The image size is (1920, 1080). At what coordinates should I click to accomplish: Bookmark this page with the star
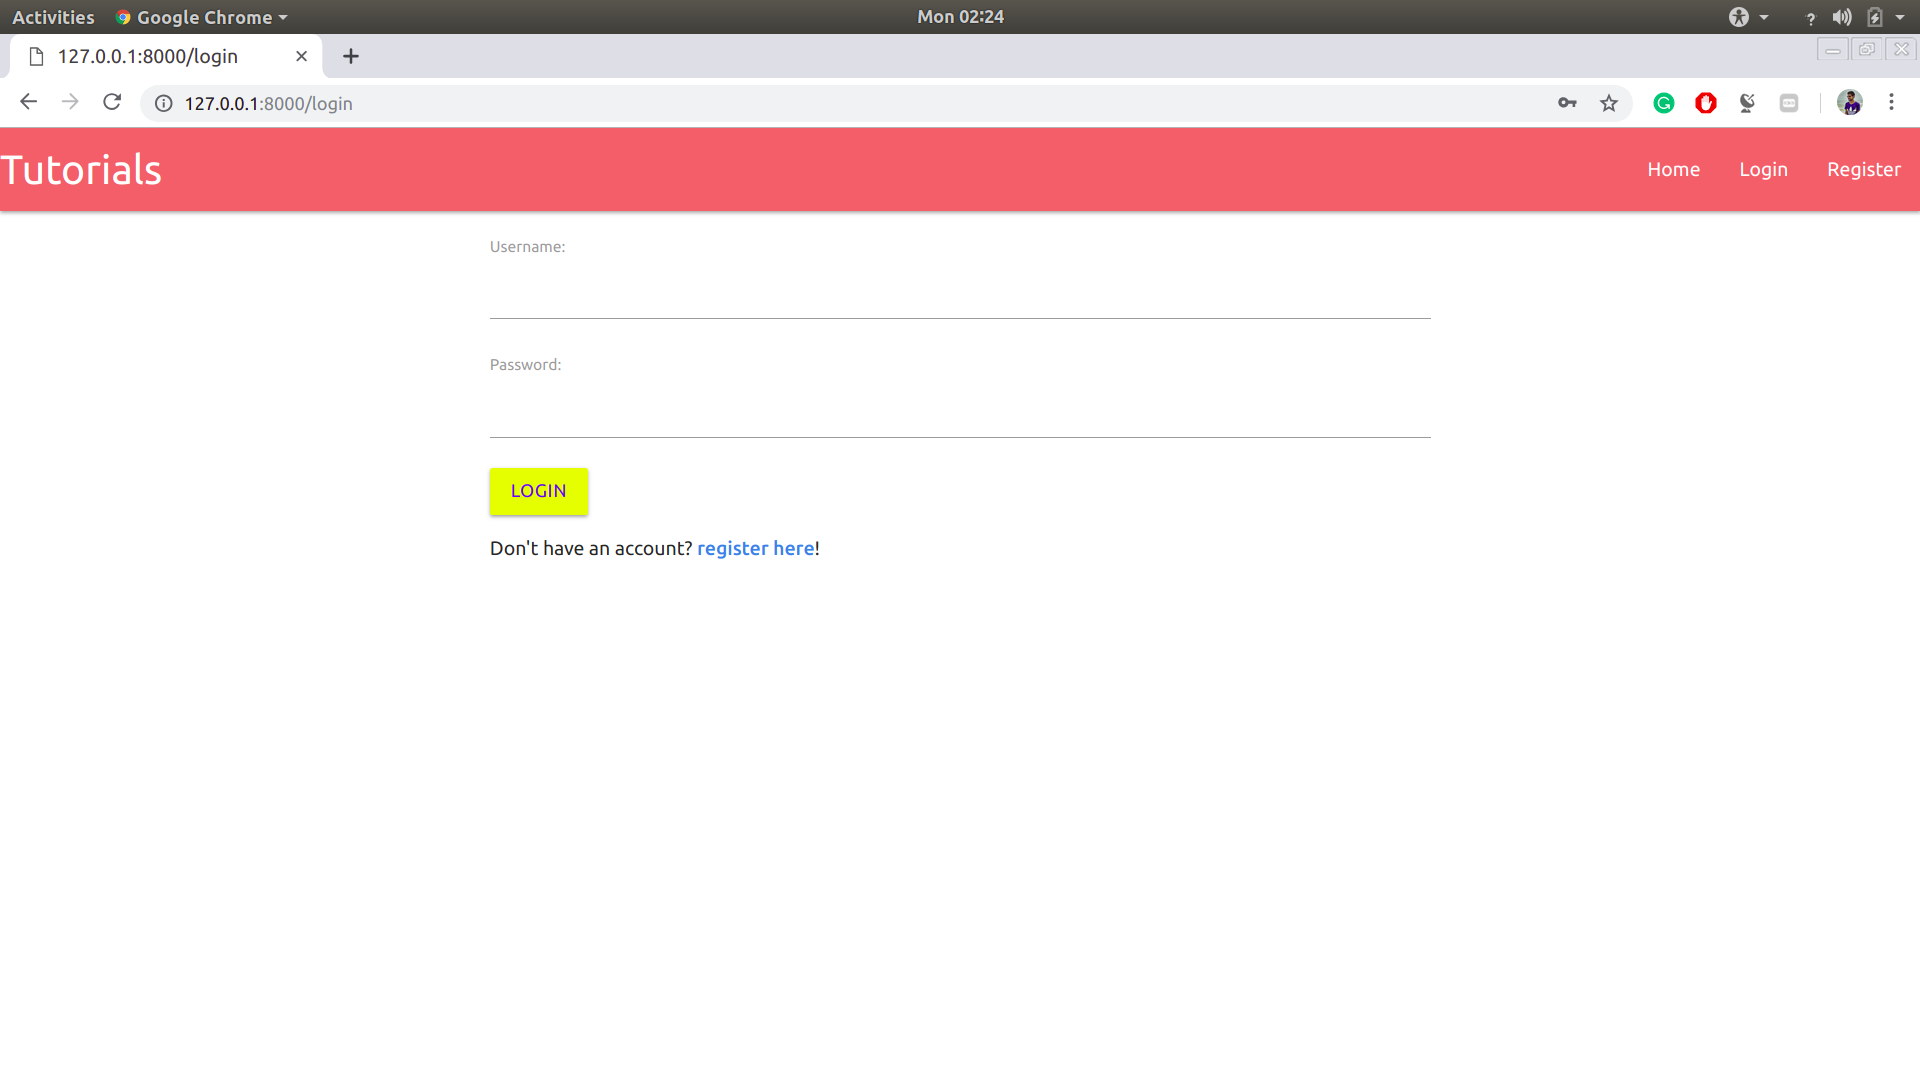point(1609,103)
